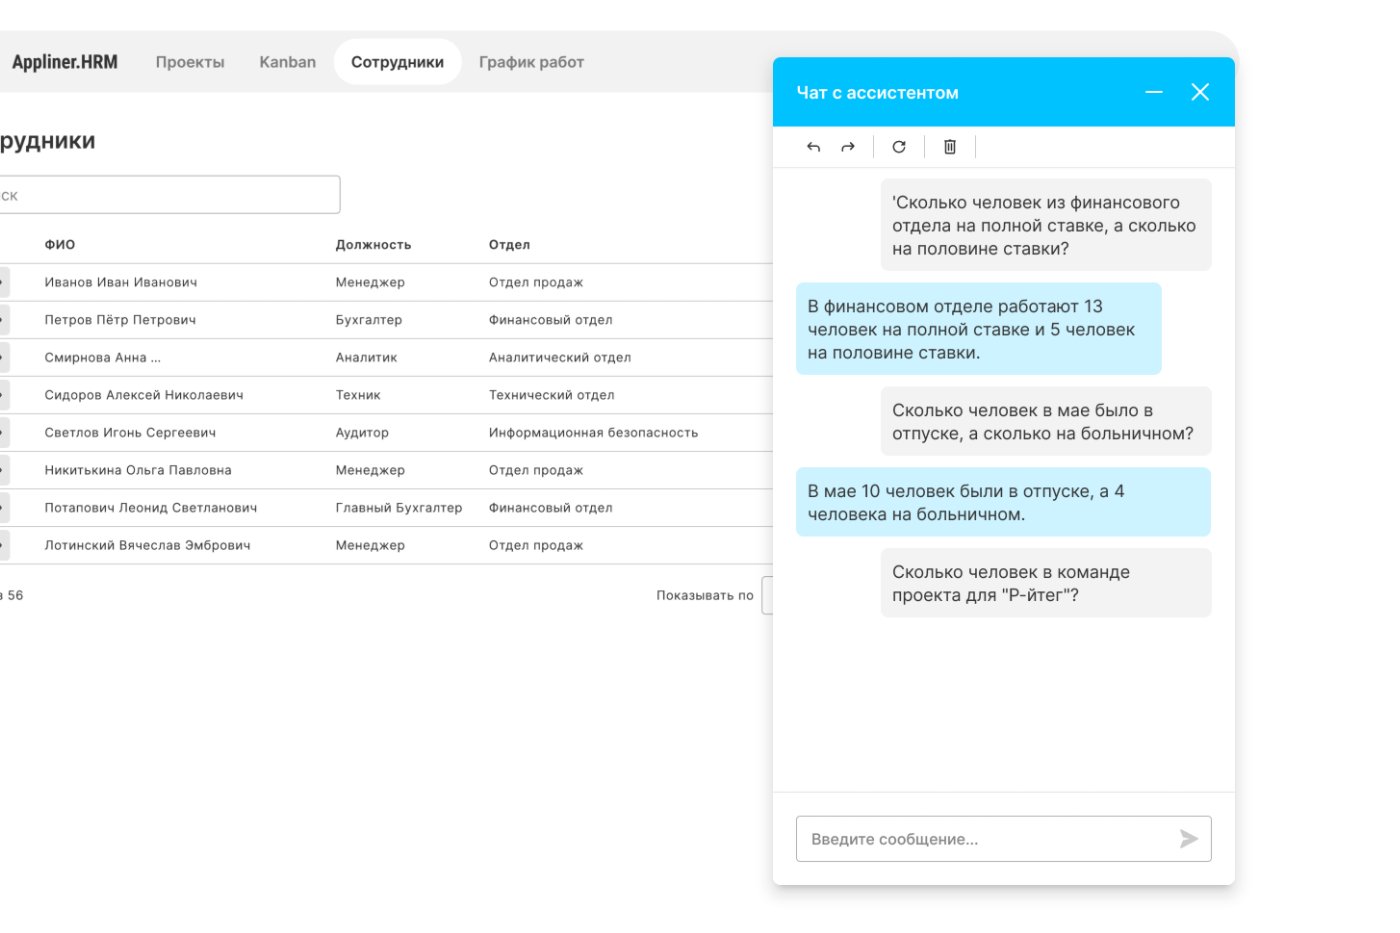
Task: Click the Технический отдел cell
Action: click(552, 395)
